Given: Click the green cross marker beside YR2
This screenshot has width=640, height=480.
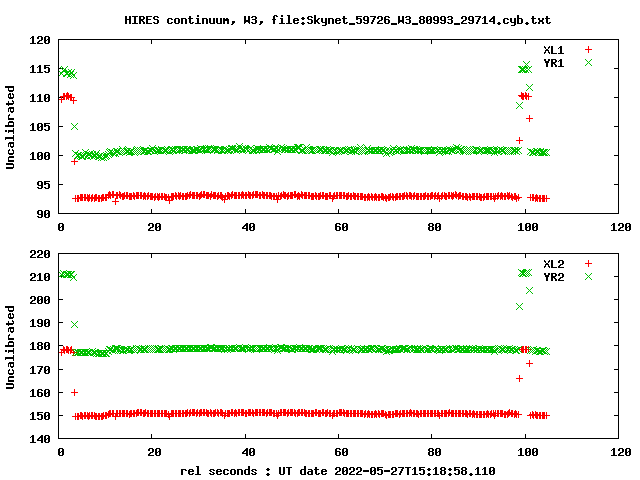Looking at the screenshot, I should click(588, 277).
